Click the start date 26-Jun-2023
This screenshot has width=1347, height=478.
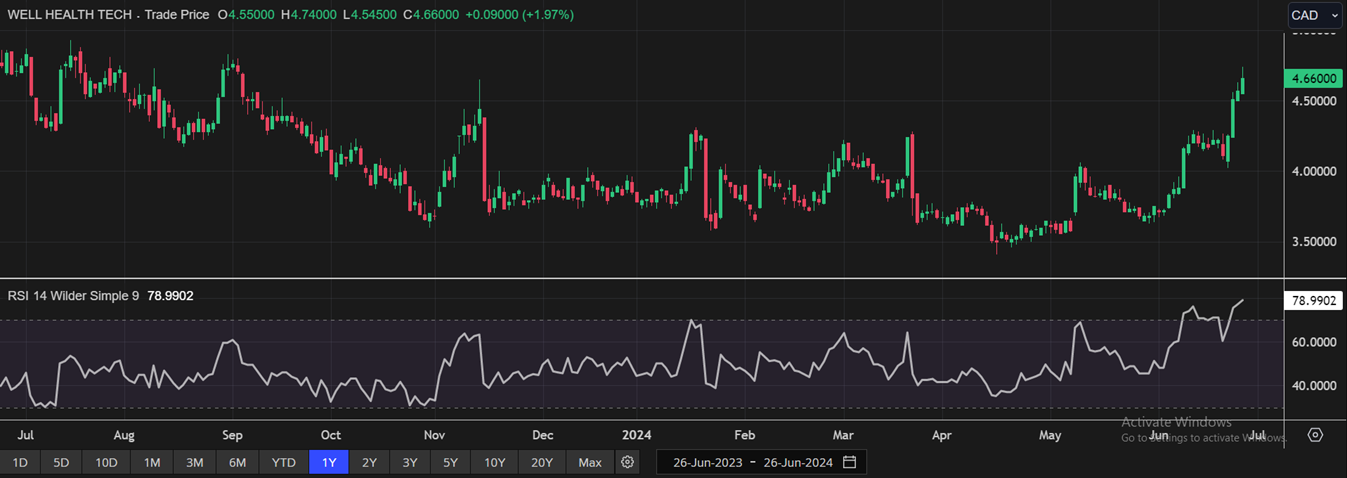pos(707,462)
